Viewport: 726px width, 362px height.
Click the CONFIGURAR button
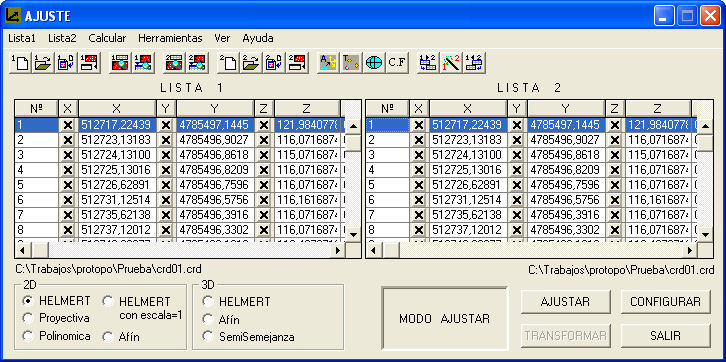tap(665, 302)
